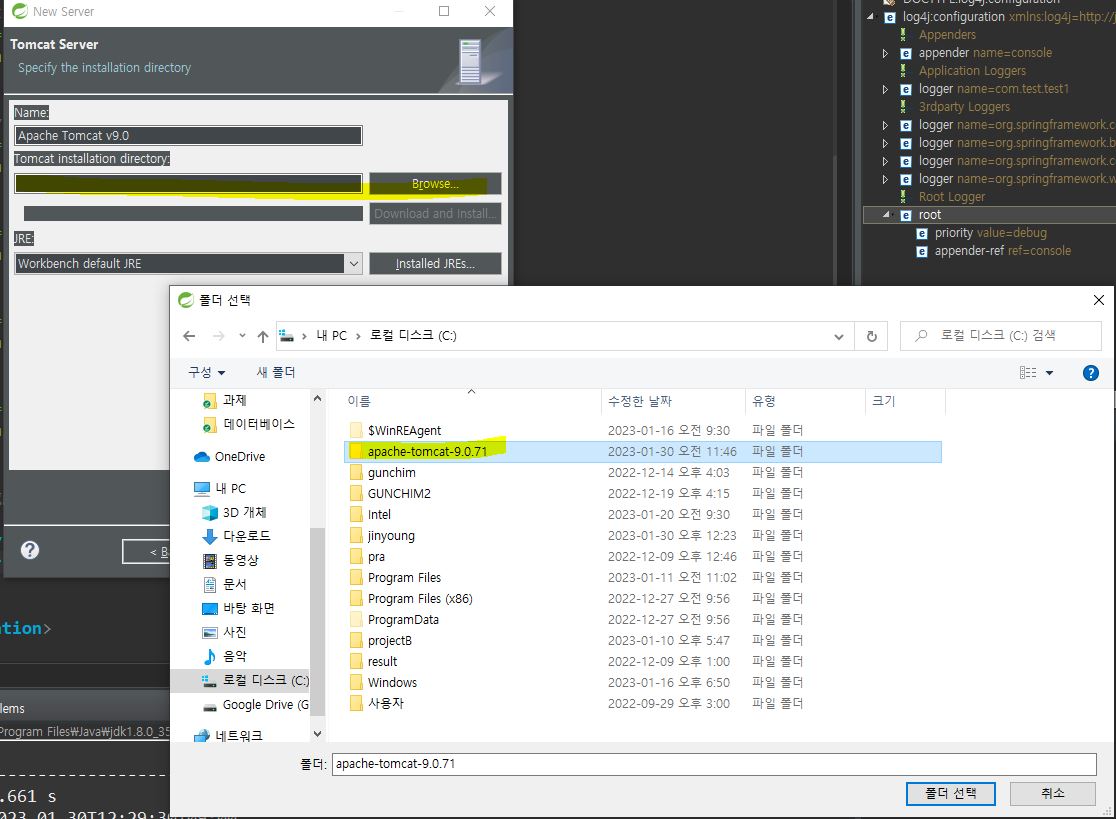Expand appender name=console node in outline
The image size is (1116, 819).
click(x=885, y=53)
